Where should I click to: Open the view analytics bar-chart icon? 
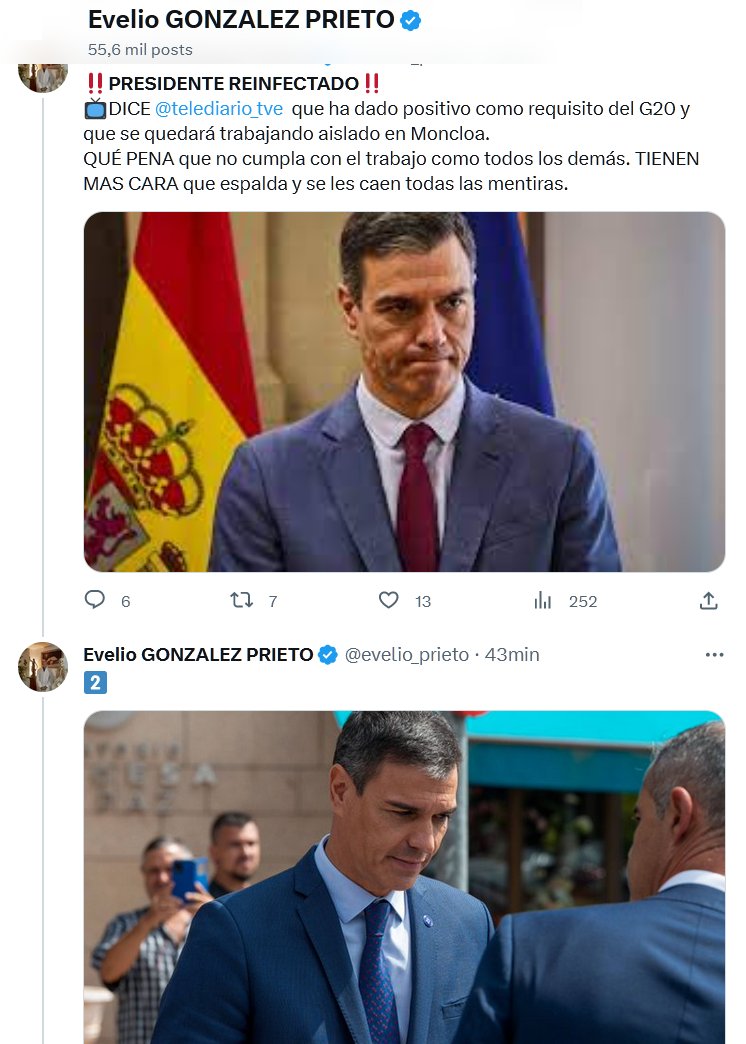[543, 600]
